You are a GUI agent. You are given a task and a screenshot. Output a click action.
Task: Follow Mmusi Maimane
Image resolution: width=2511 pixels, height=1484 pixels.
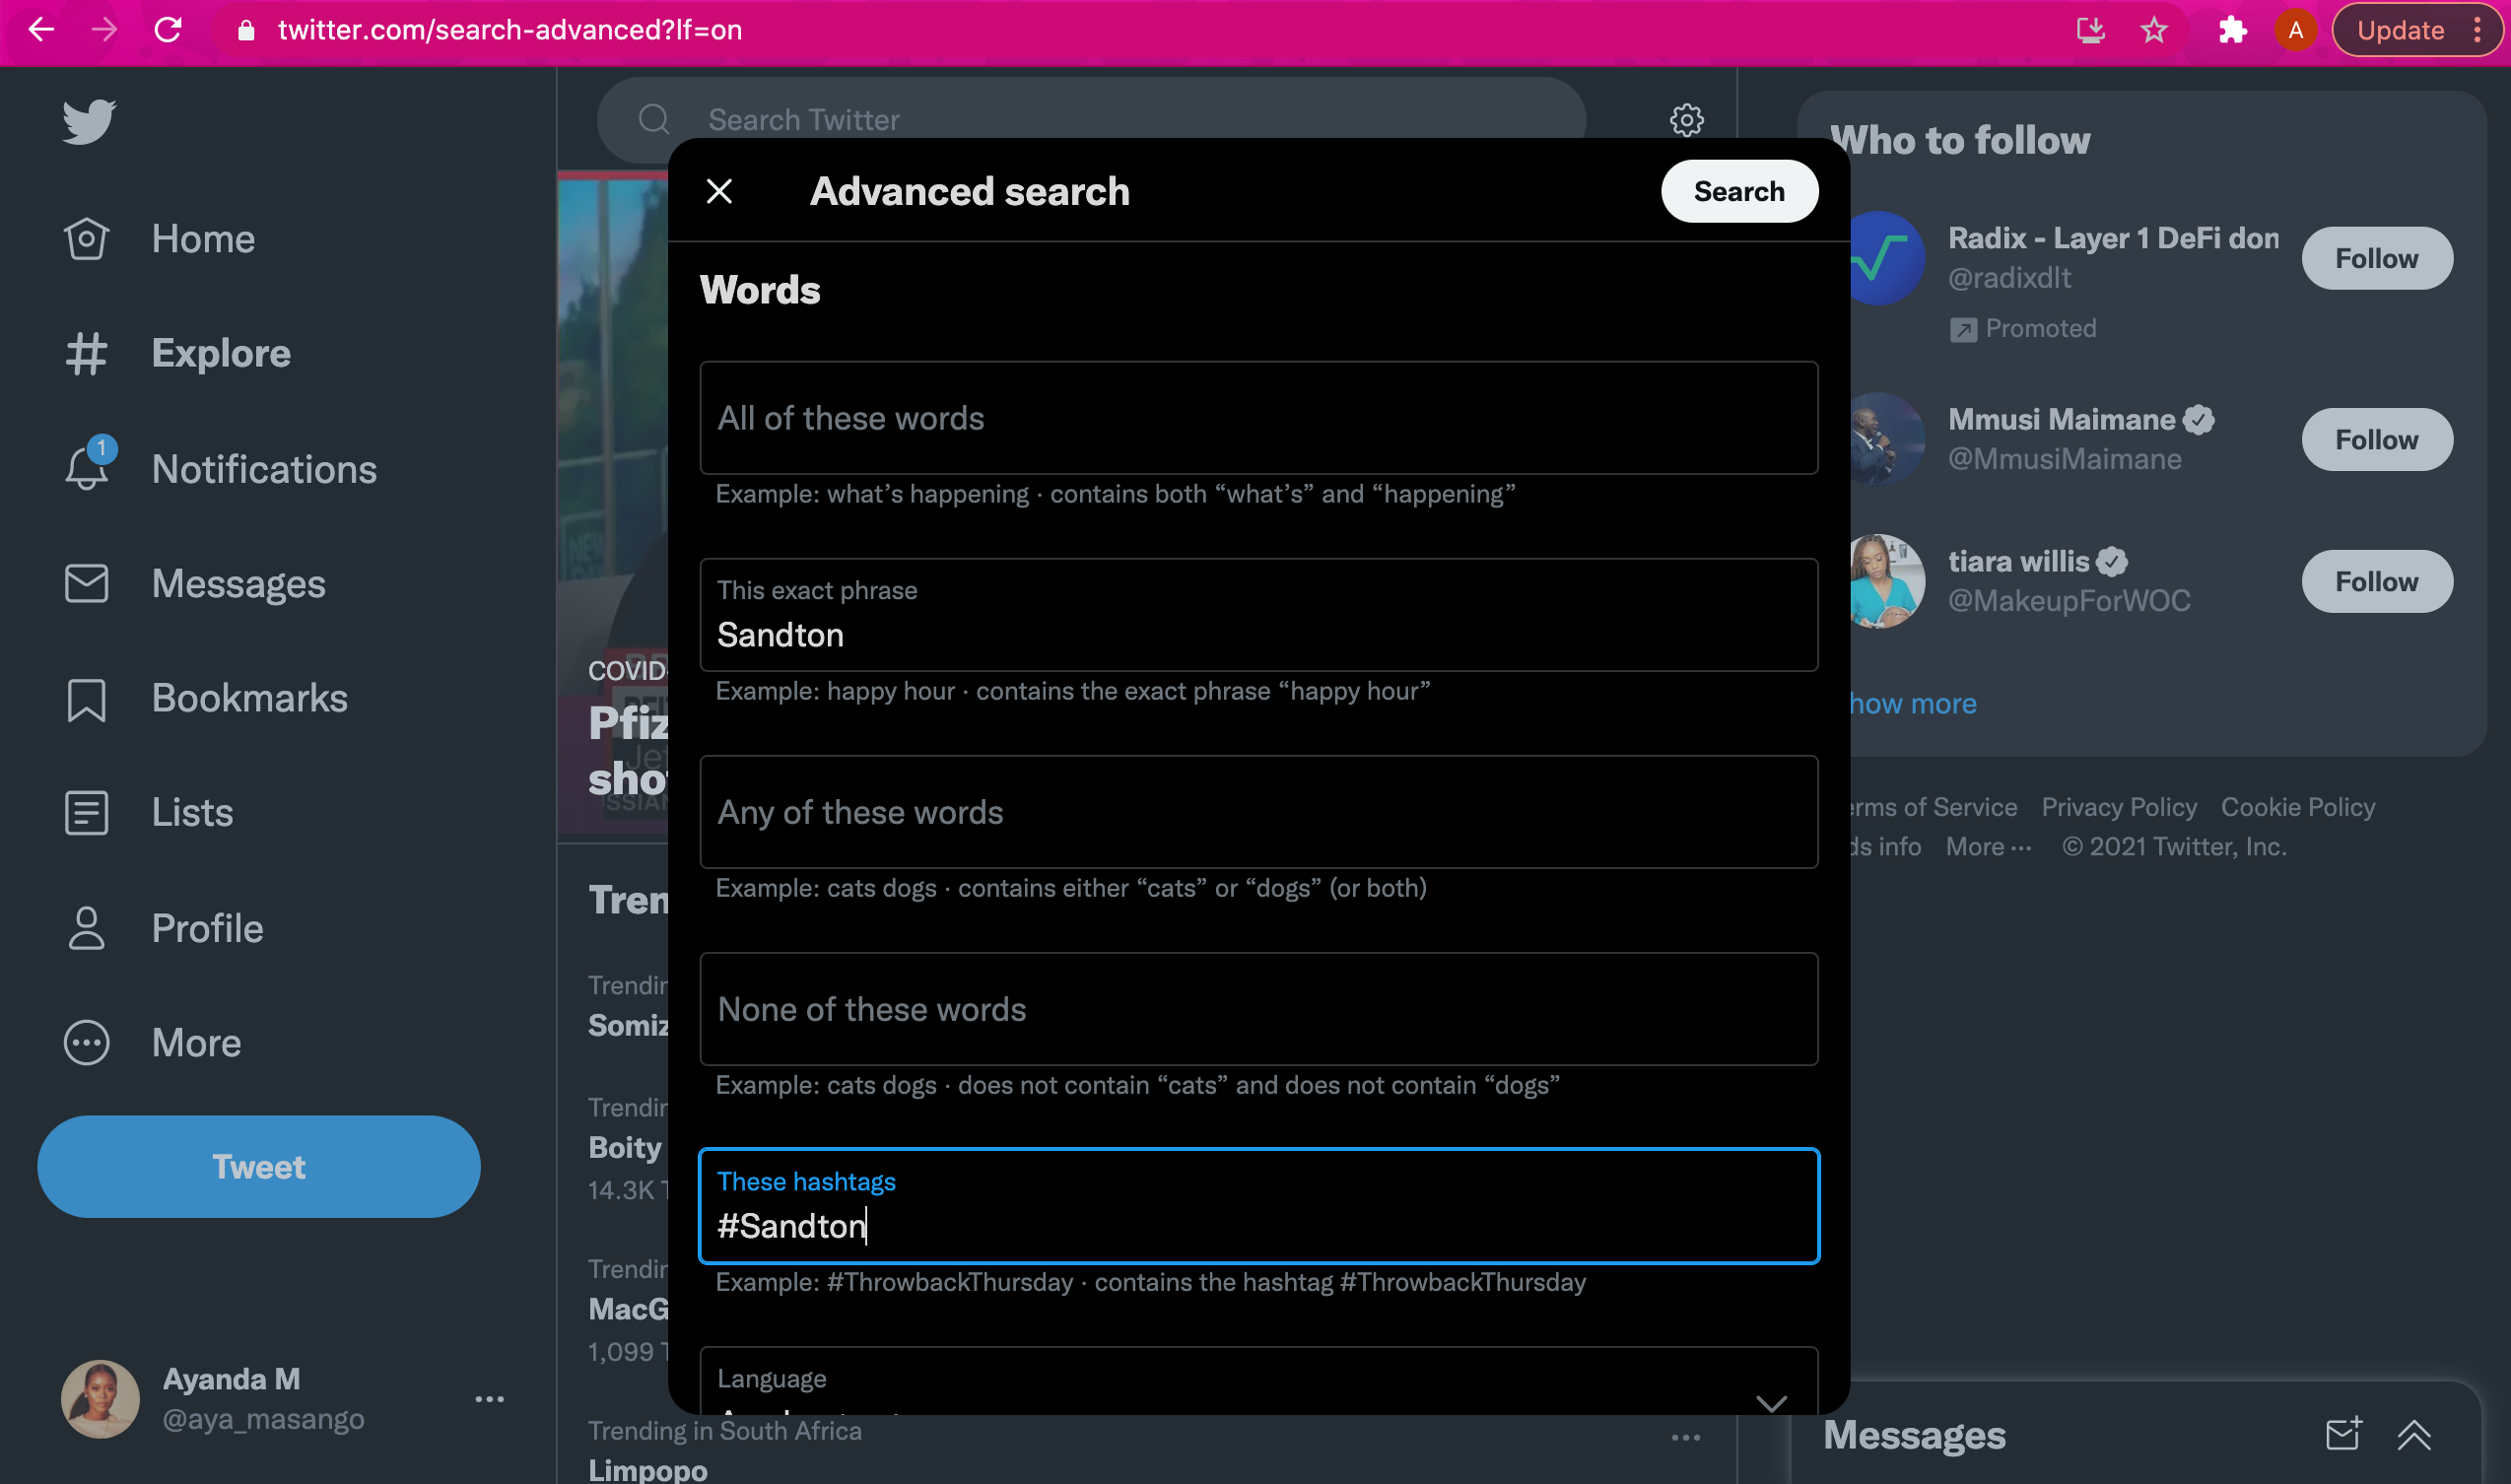click(x=2376, y=440)
